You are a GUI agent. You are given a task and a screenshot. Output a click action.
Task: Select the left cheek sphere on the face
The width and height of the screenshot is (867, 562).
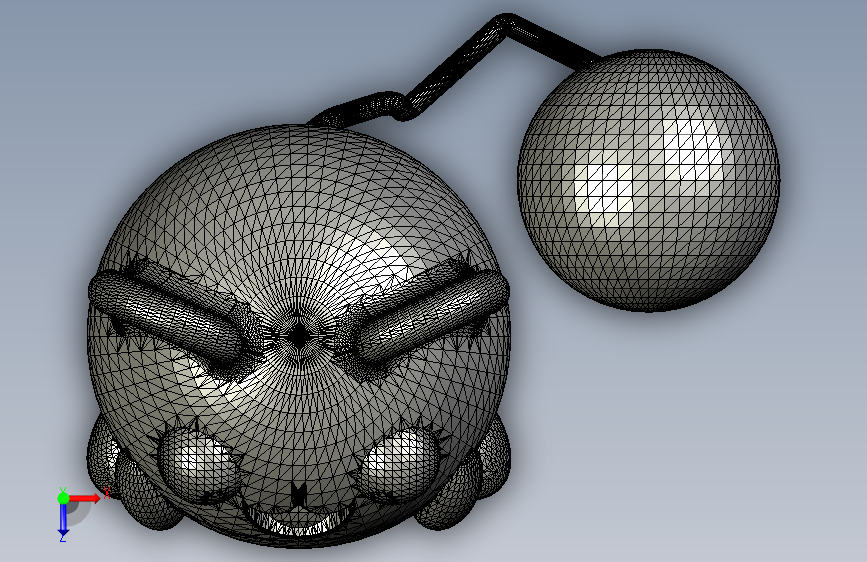pyautogui.click(x=199, y=465)
